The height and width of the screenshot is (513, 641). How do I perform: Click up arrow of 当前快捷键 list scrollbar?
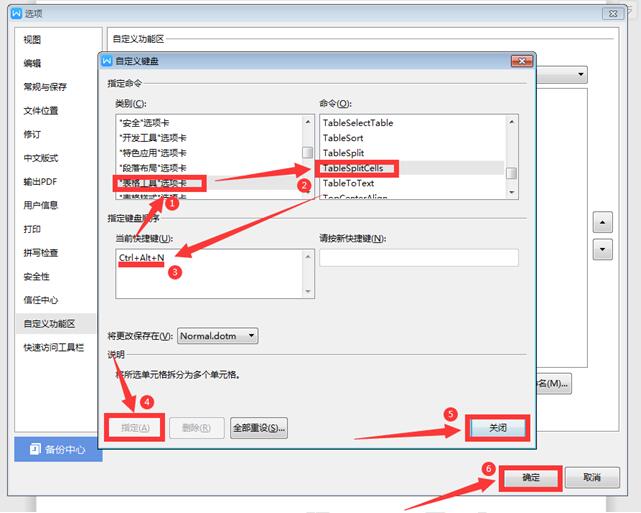click(308, 257)
